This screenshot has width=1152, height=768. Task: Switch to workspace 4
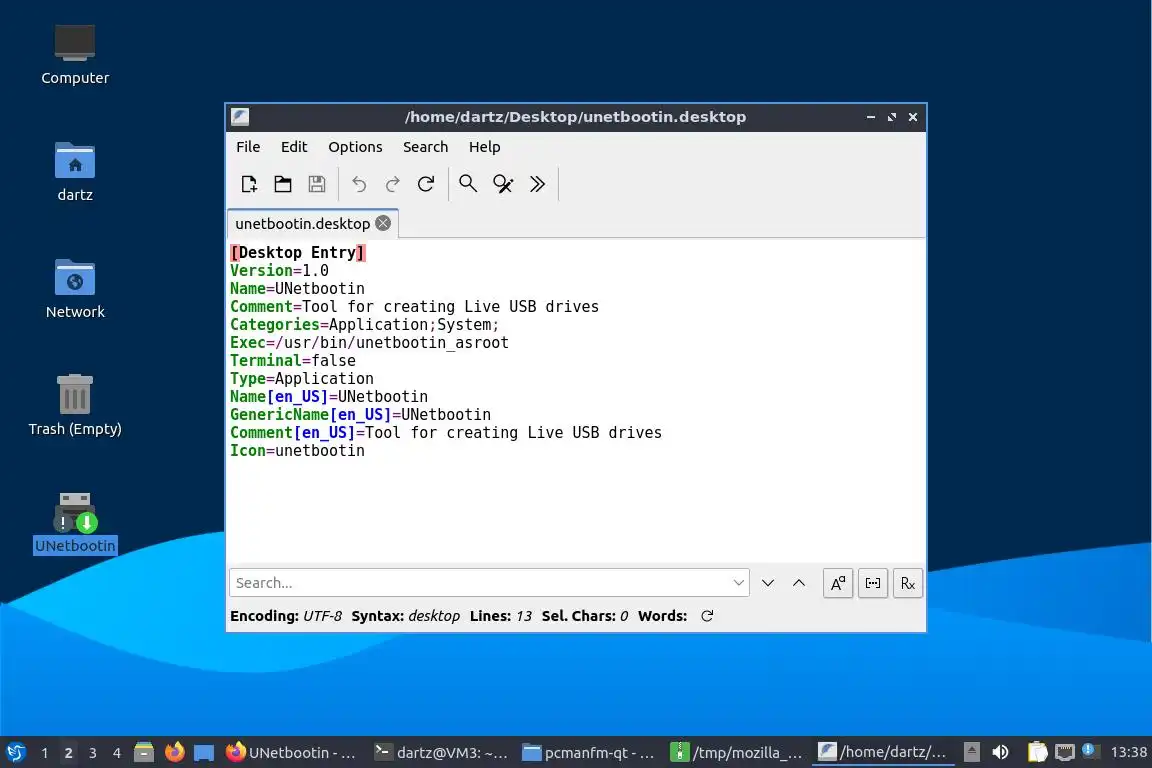pyautogui.click(x=117, y=753)
